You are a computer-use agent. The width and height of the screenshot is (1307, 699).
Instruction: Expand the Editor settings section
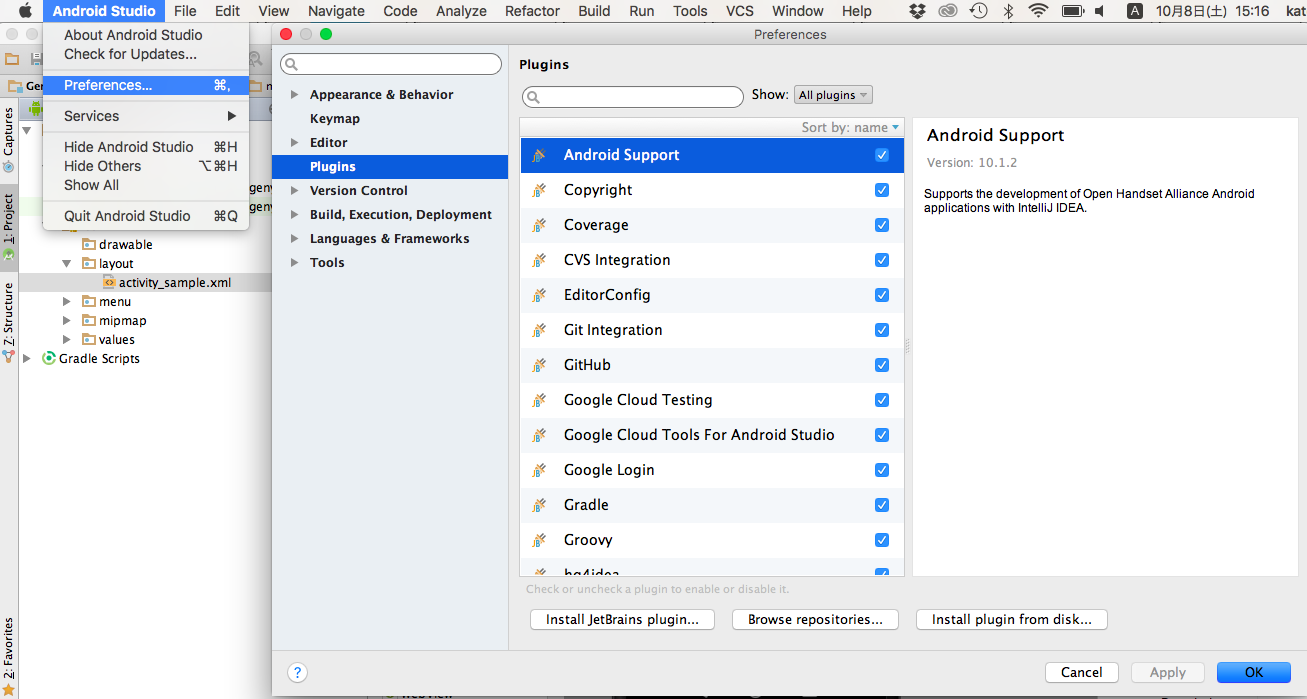coord(294,143)
